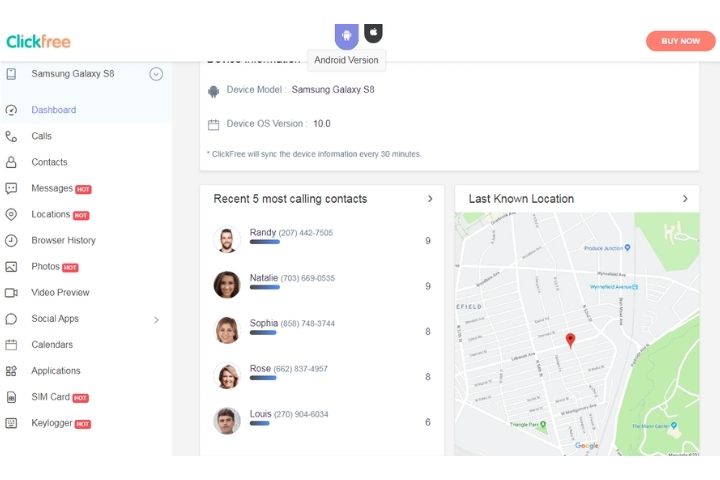Click the phone device icon in sidebar
Image resolution: width=720 pixels, height=480 pixels.
11,74
